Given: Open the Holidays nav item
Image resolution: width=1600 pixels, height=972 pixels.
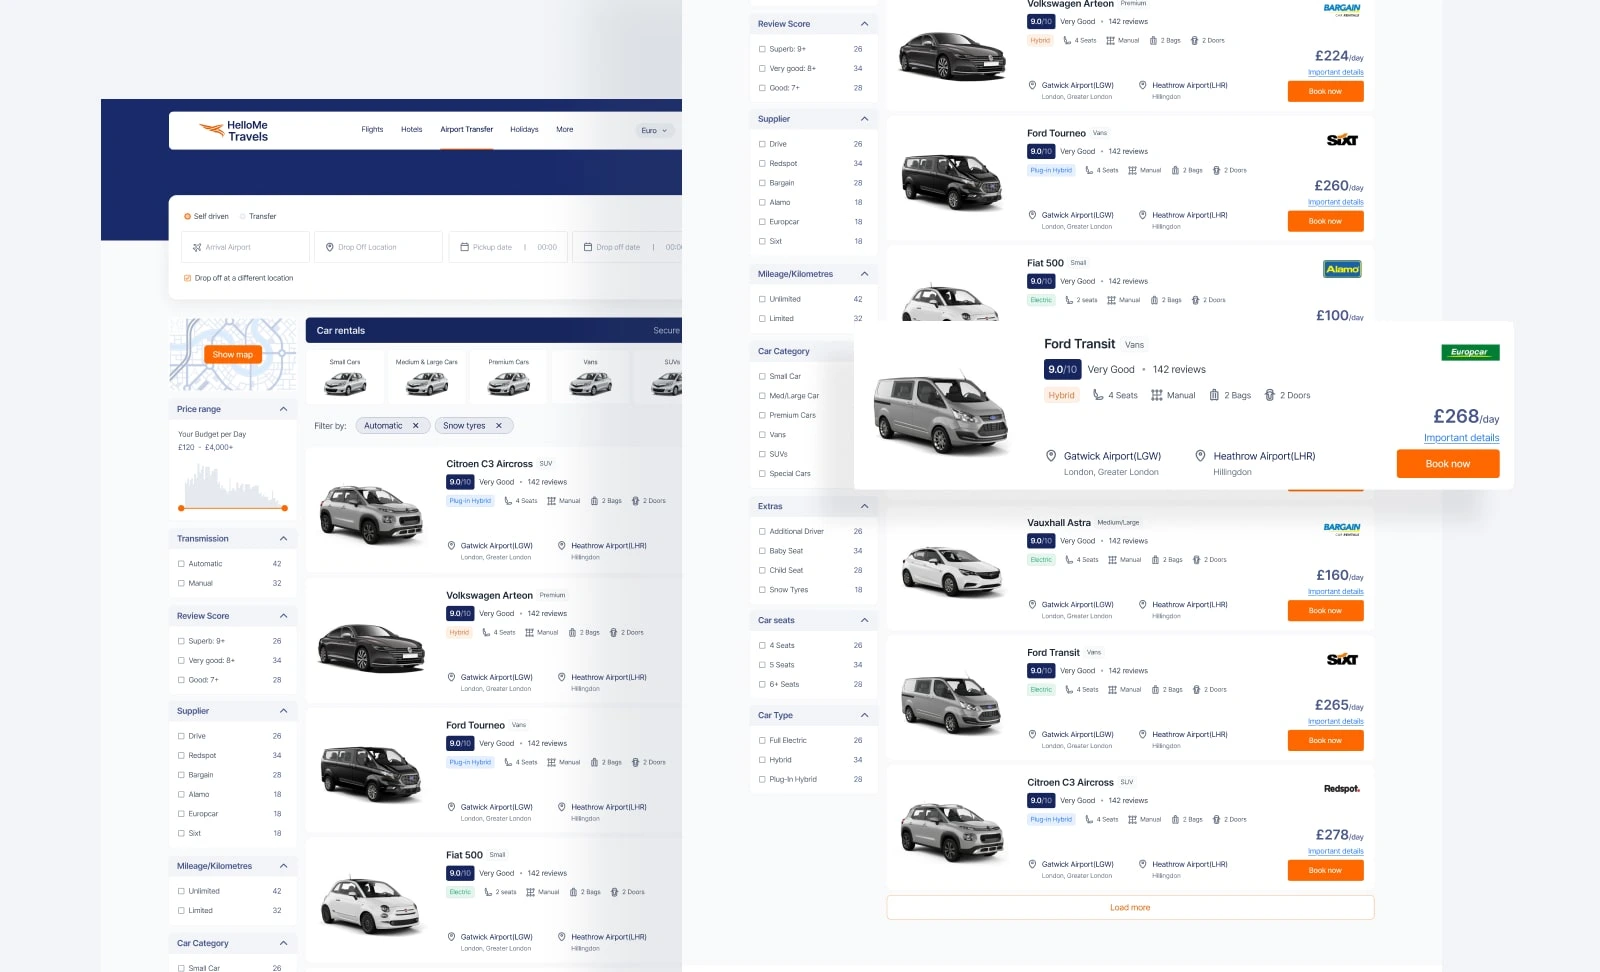Looking at the screenshot, I should tap(524, 130).
